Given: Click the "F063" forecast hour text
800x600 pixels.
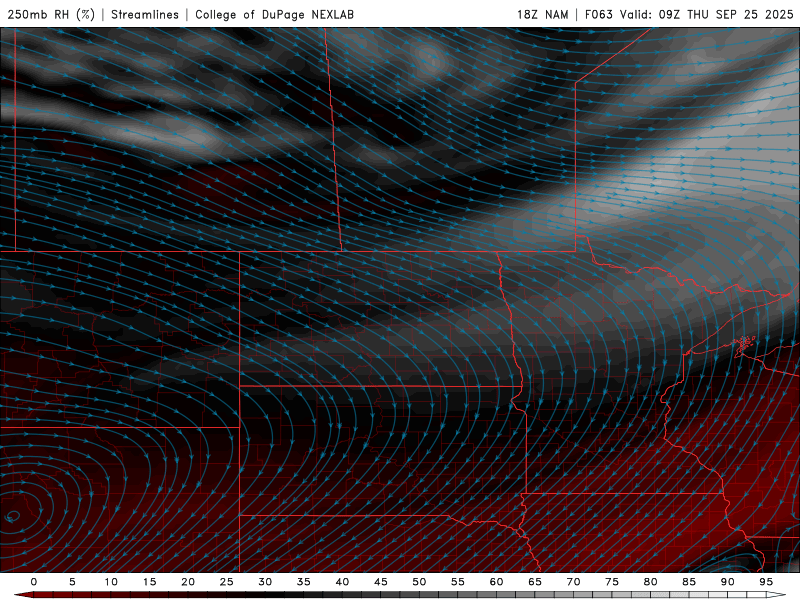Looking at the screenshot, I should 598,14.
